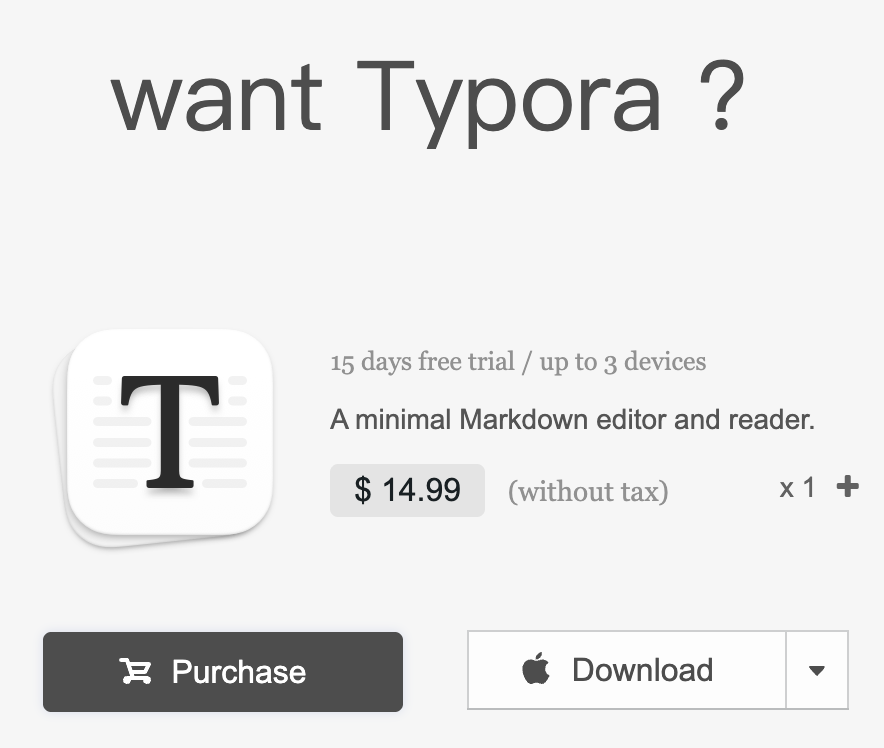The width and height of the screenshot is (884, 748).
Task: Click the "up to 3 devices" text
Action: pyautogui.click(x=622, y=362)
